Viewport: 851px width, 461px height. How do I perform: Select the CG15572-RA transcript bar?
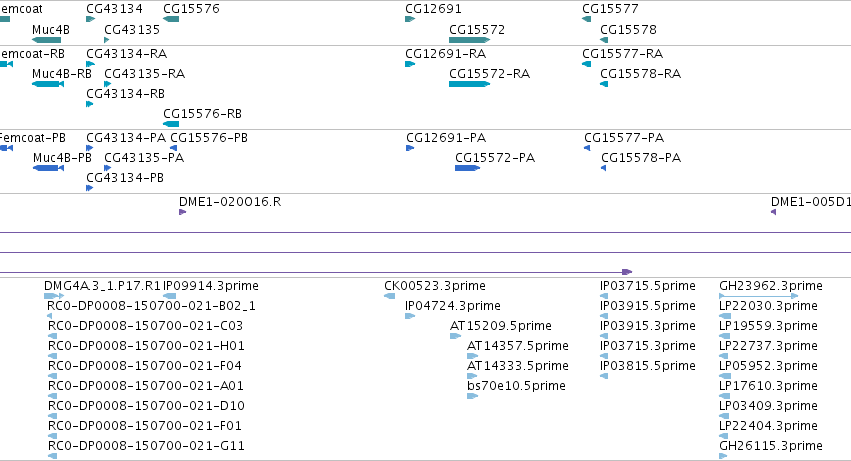pyautogui.click(x=469, y=84)
